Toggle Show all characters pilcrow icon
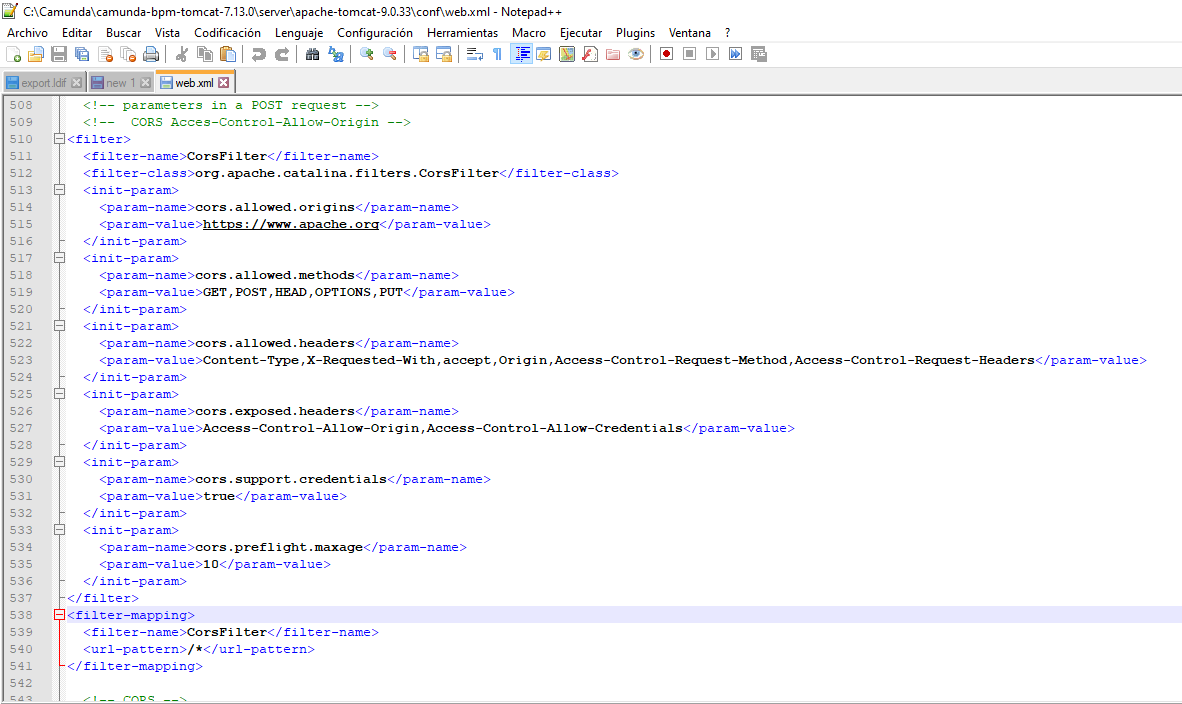Screen dimensions: 1182x704 point(498,54)
